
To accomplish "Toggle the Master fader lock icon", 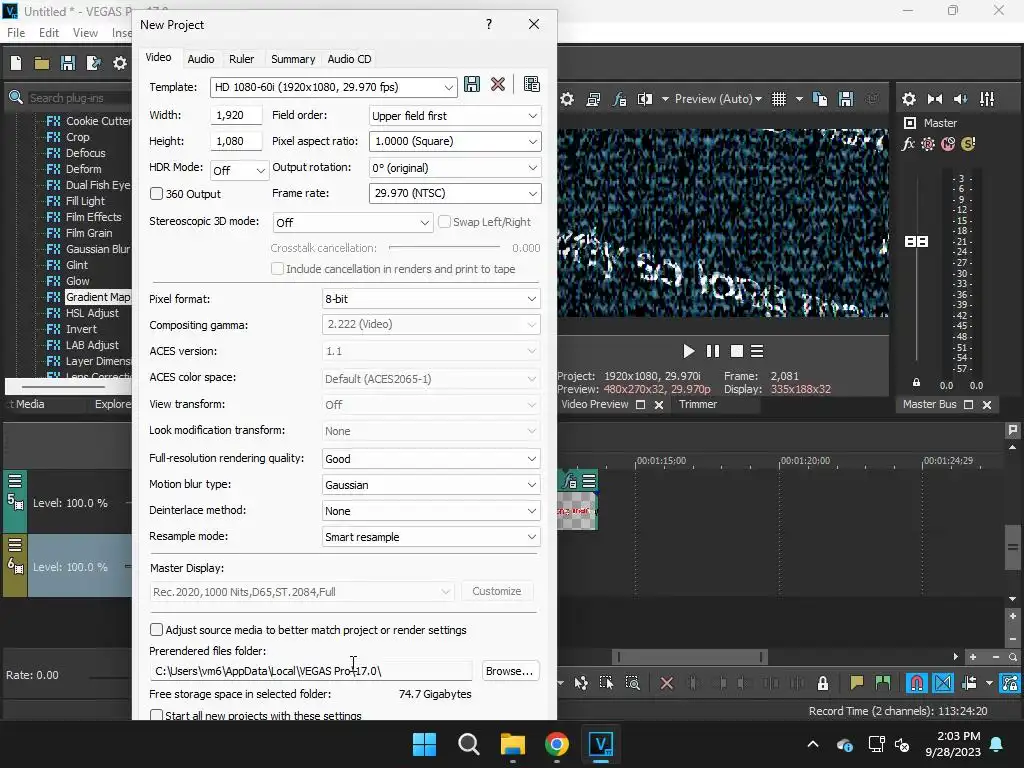I will [x=916, y=383].
